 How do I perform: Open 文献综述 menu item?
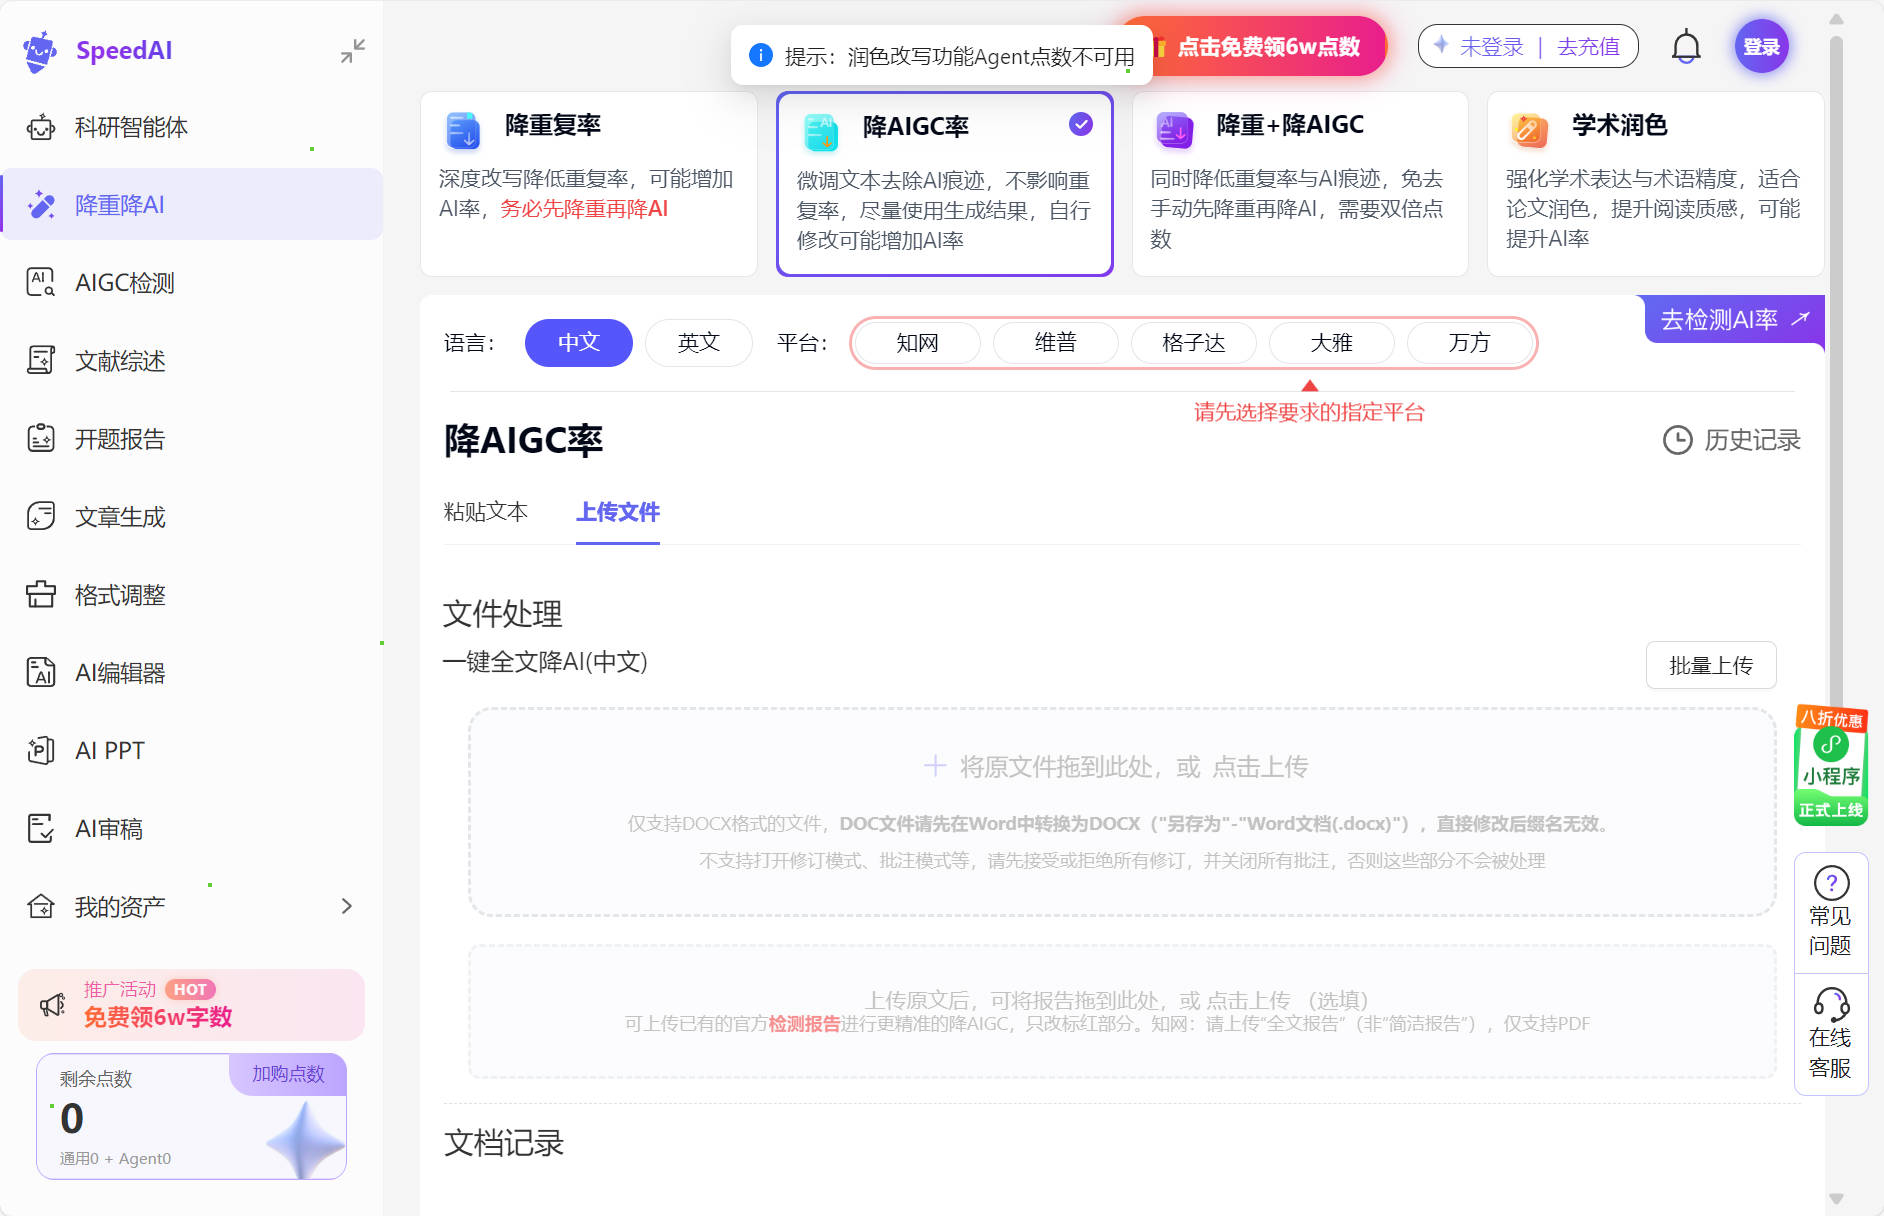pos(192,361)
